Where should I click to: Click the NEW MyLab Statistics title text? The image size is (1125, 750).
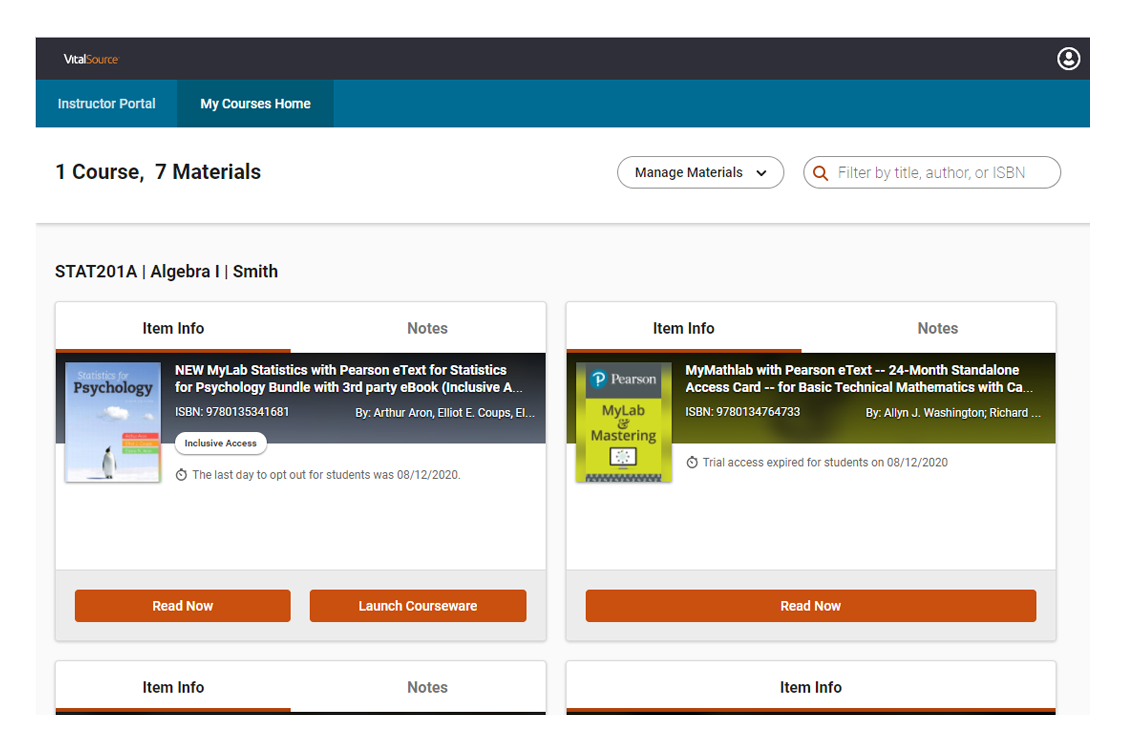pos(349,378)
